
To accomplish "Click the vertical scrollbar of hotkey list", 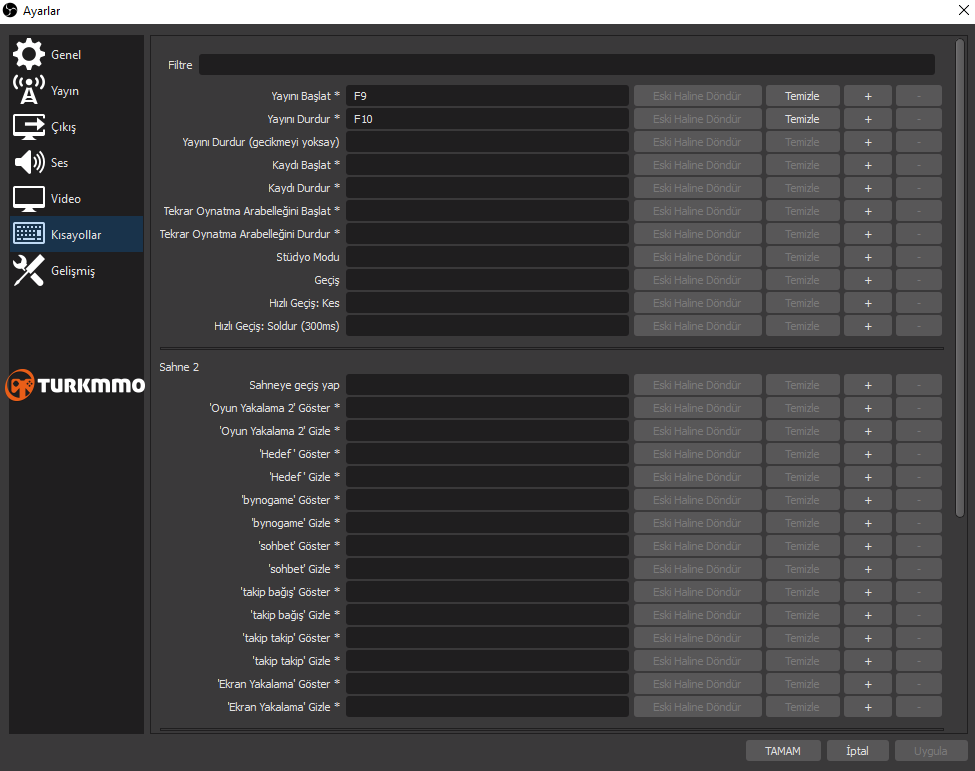I will coord(959,277).
